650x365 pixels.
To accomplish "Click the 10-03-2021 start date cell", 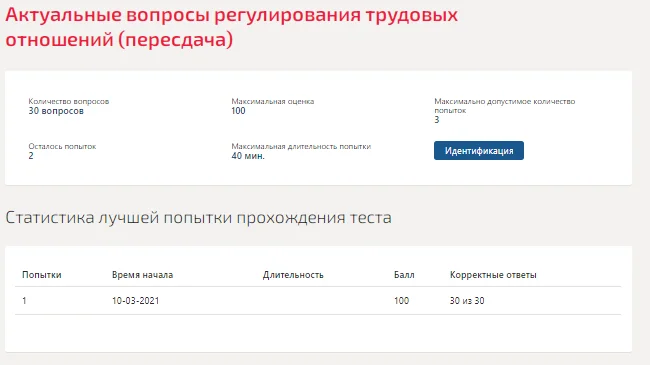I will tap(136, 301).
